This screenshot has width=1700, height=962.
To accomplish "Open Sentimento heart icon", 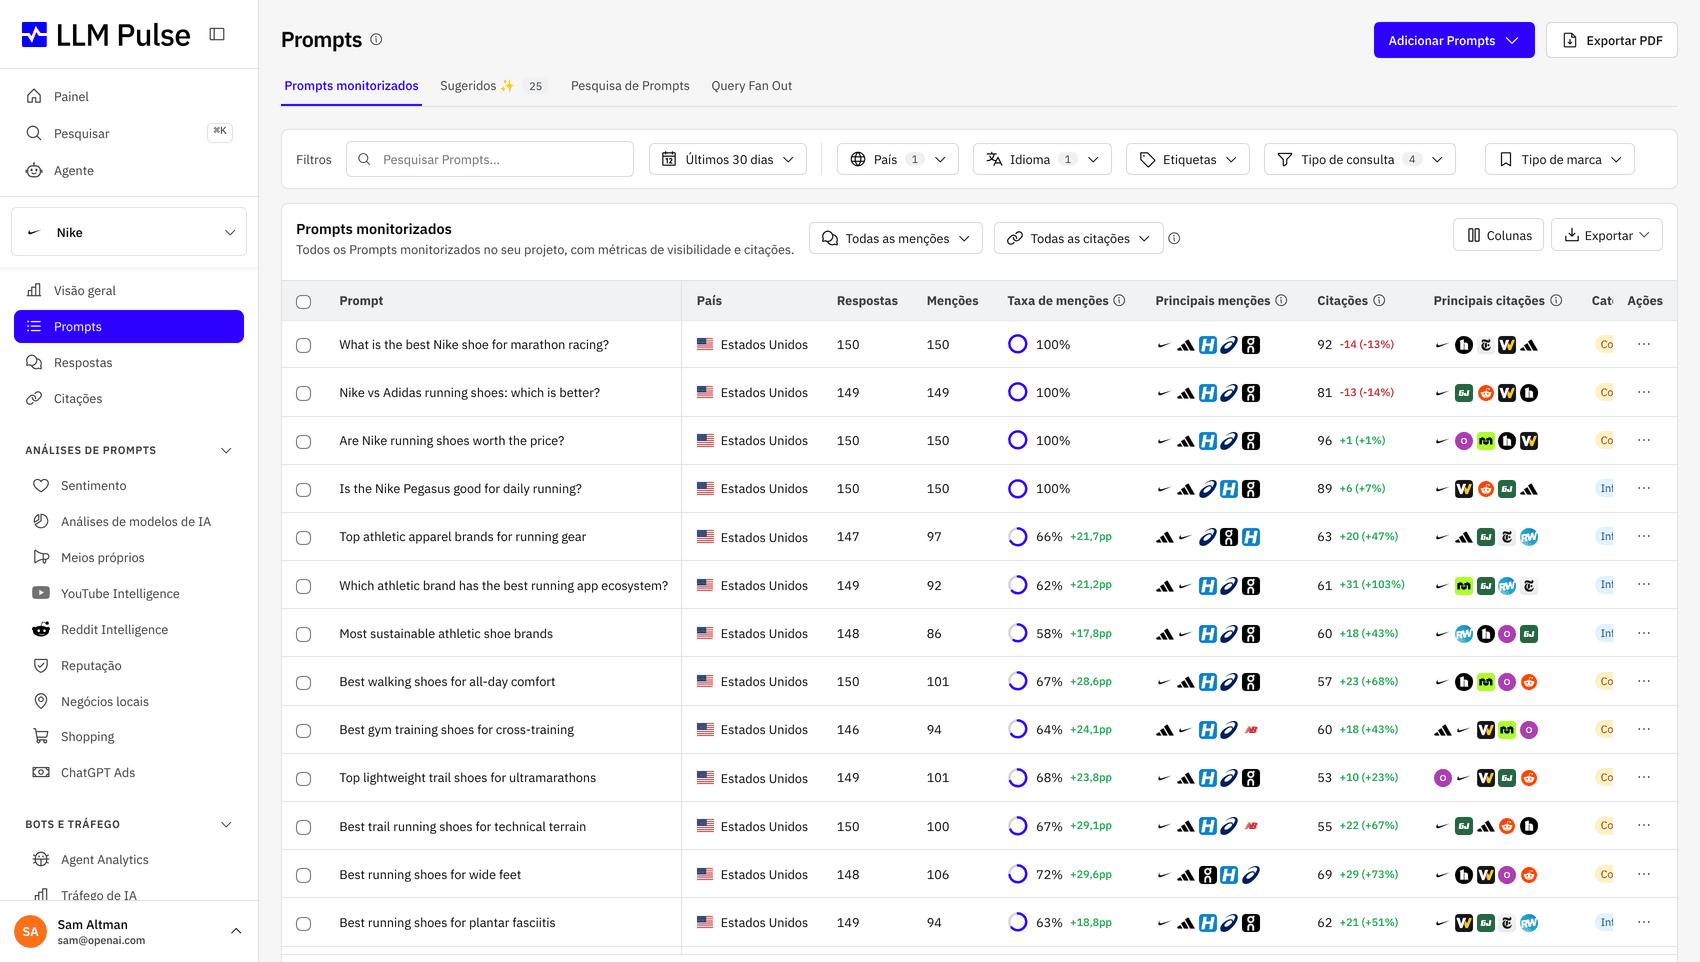I will point(41,485).
